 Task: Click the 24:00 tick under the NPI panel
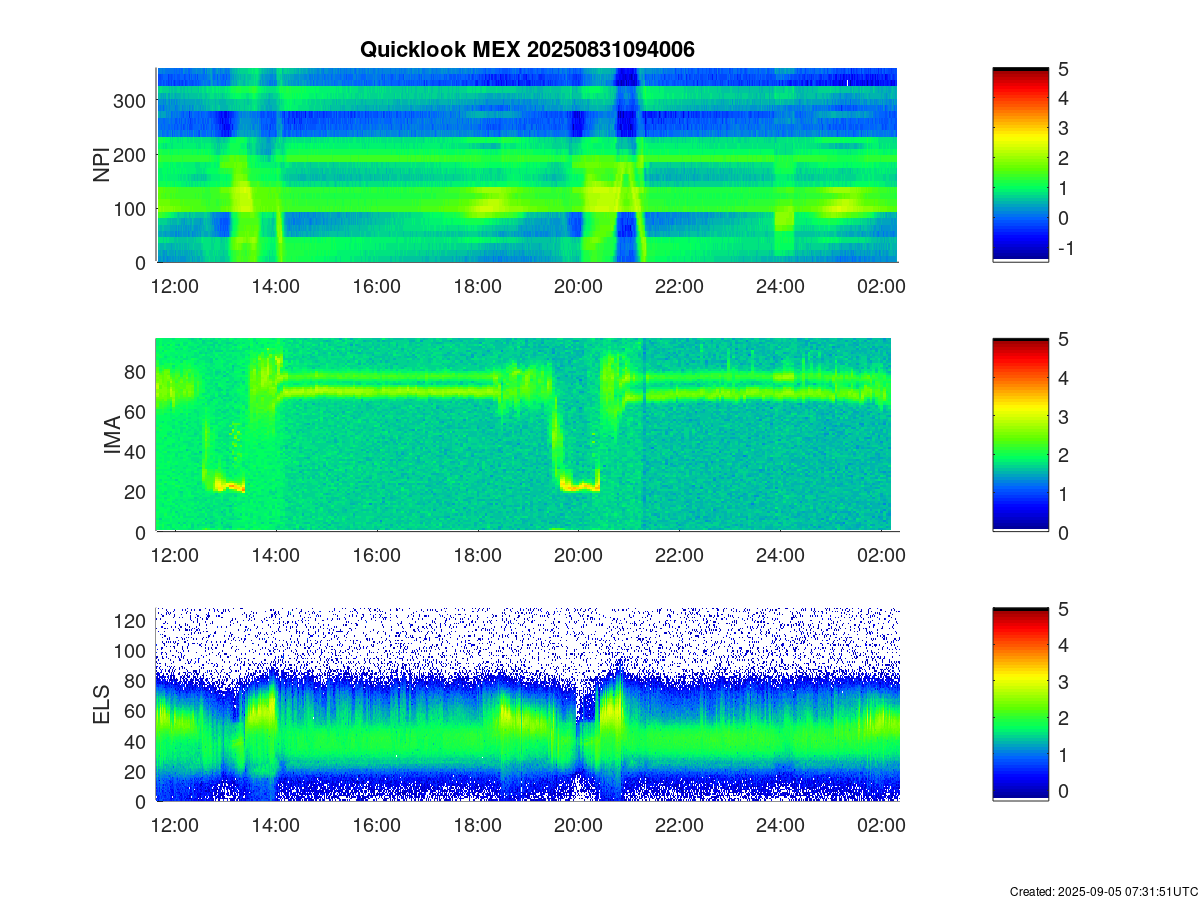[x=780, y=286]
